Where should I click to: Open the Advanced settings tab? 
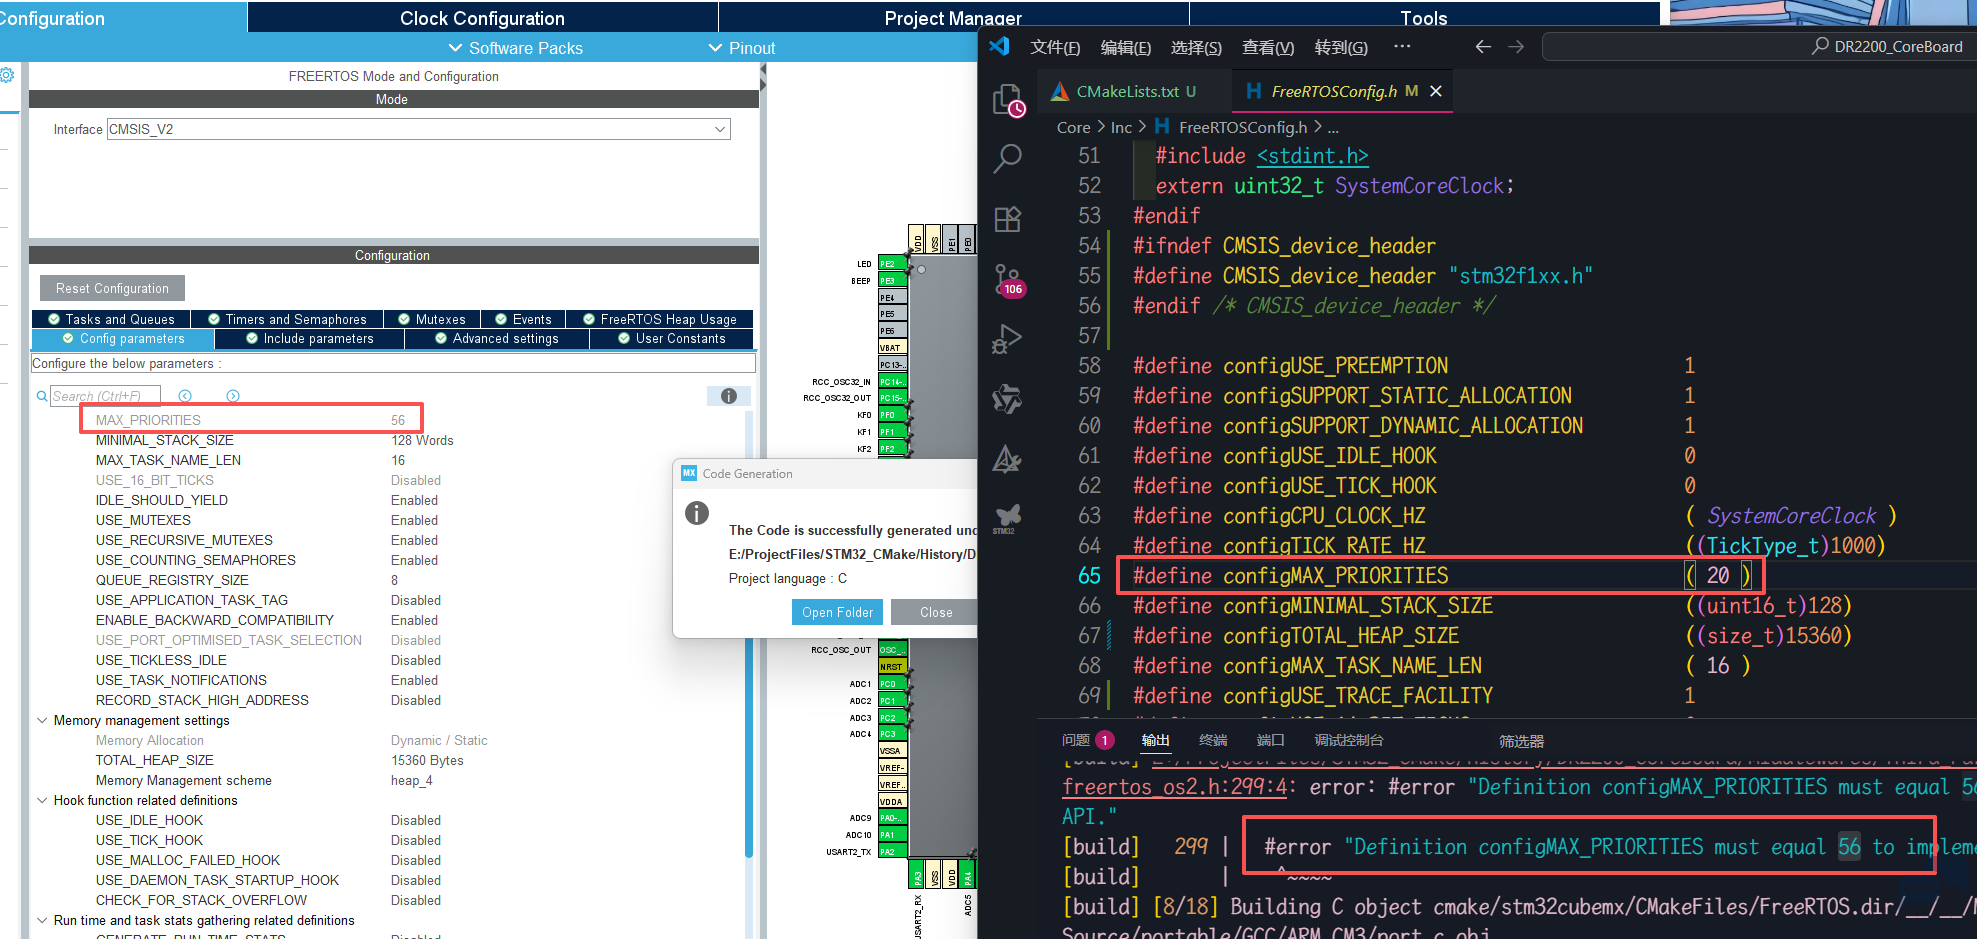point(497,339)
